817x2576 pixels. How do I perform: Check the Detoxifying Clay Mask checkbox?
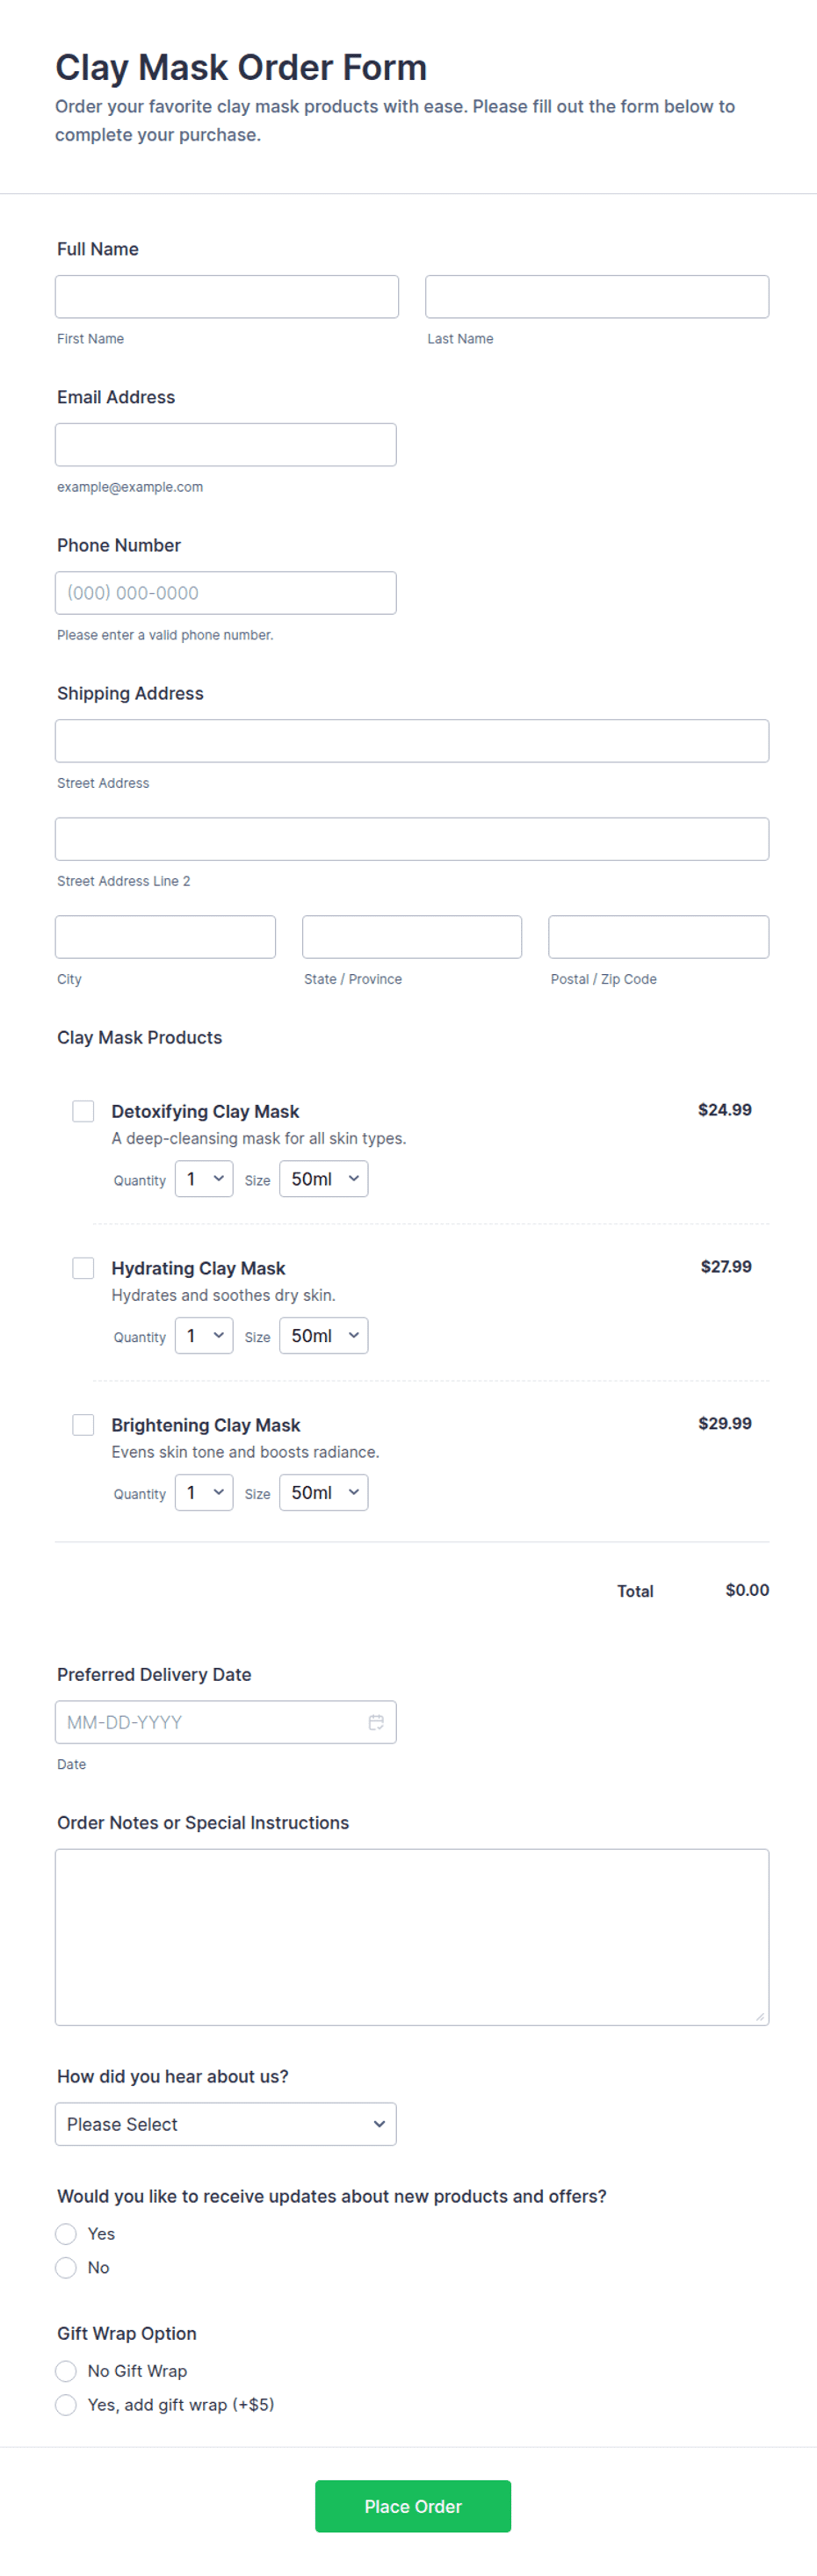pyautogui.click(x=83, y=1111)
